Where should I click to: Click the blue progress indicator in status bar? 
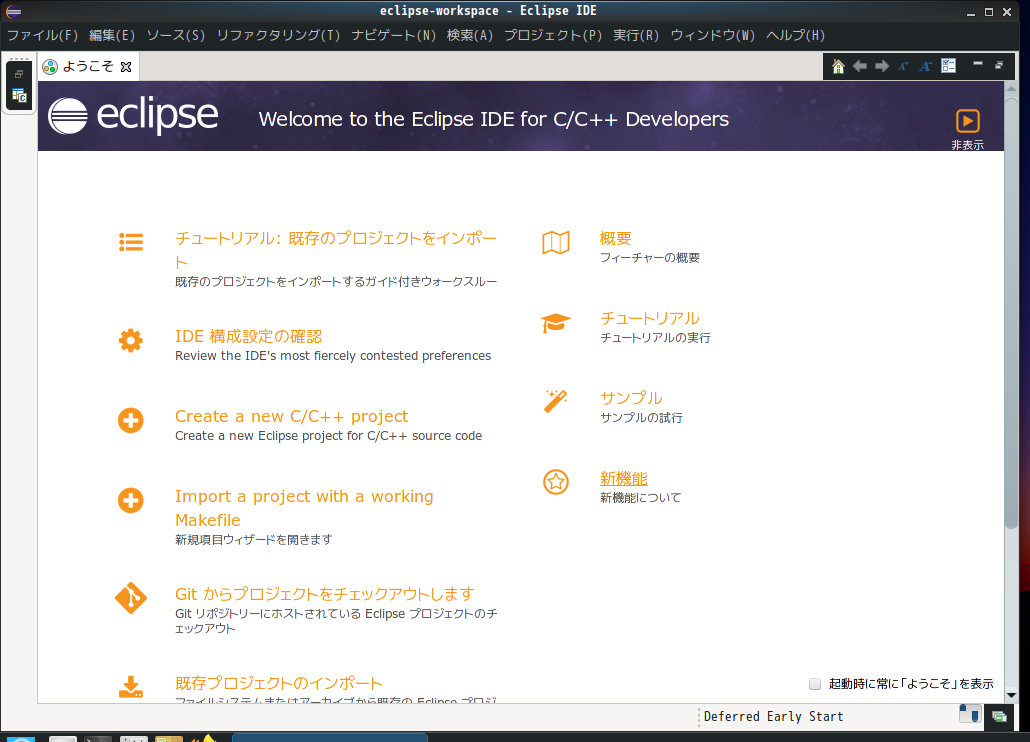coord(970,714)
